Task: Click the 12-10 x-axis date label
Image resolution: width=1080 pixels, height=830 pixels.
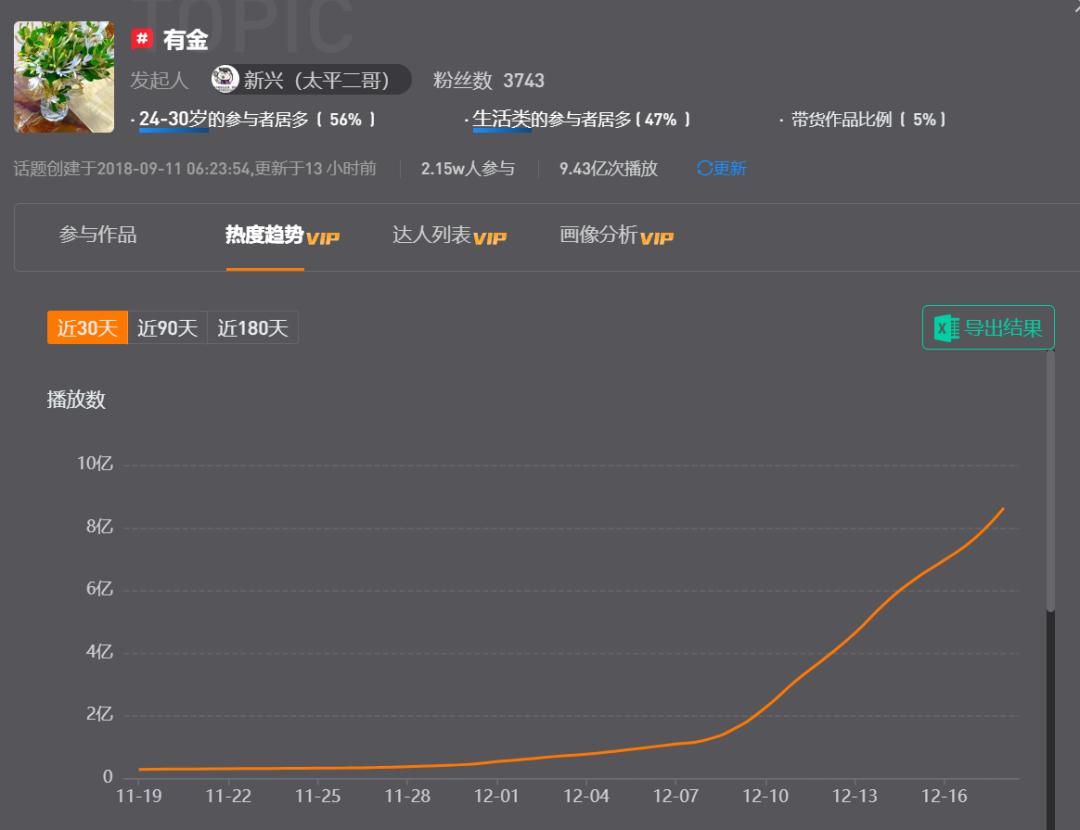Action: 765,796
